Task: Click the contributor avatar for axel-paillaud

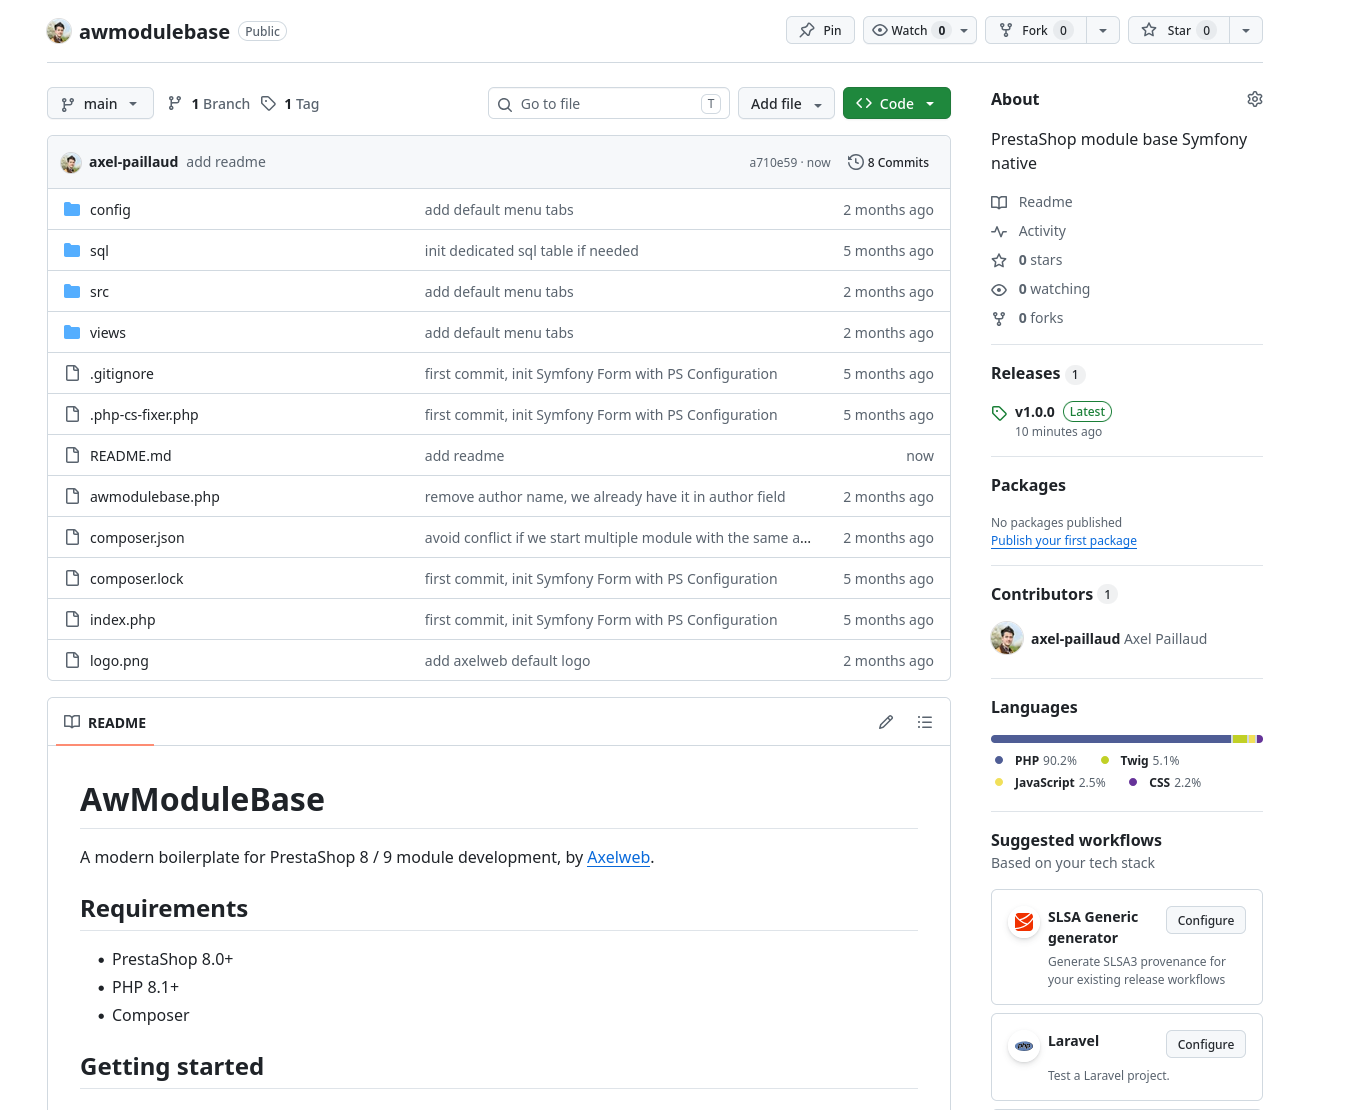Action: pos(1007,638)
